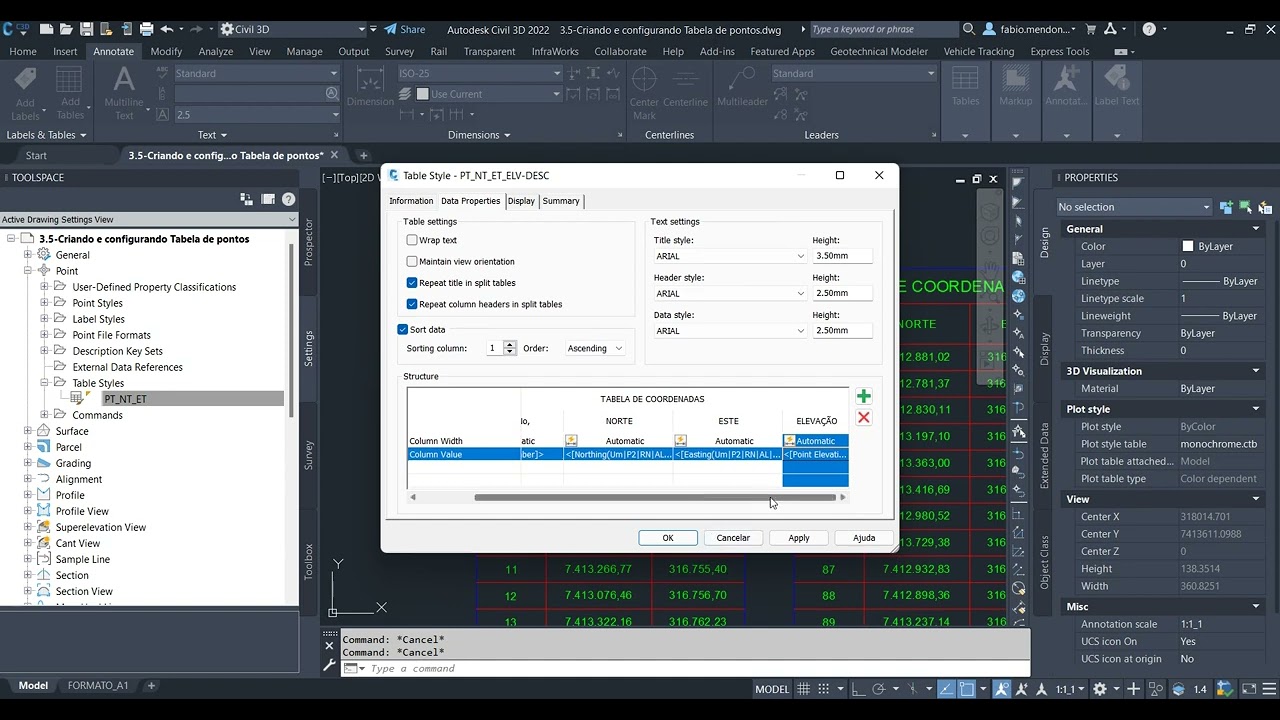Expand the Label Styles tree node
Screen dimensions: 1280x720
(45, 319)
